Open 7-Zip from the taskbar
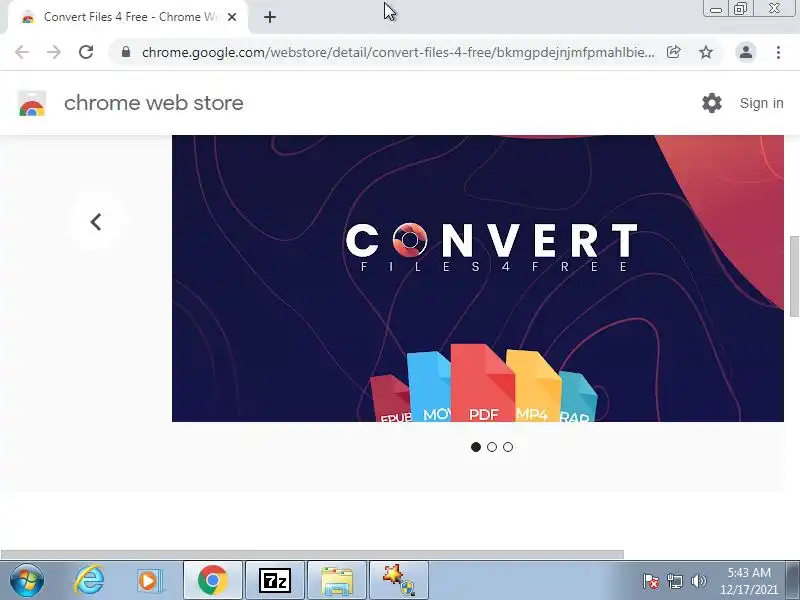 pyautogui.click(x=275, y=580)
